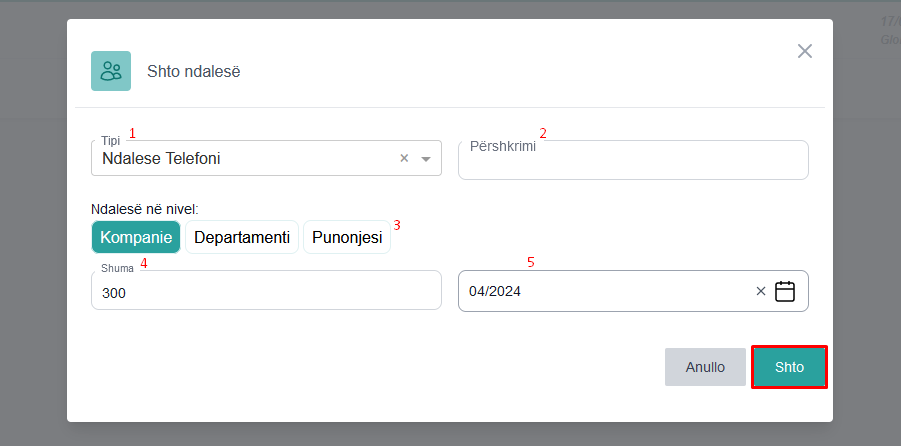Click the Shto ndalesë dialog title

[x=194, y=72]
